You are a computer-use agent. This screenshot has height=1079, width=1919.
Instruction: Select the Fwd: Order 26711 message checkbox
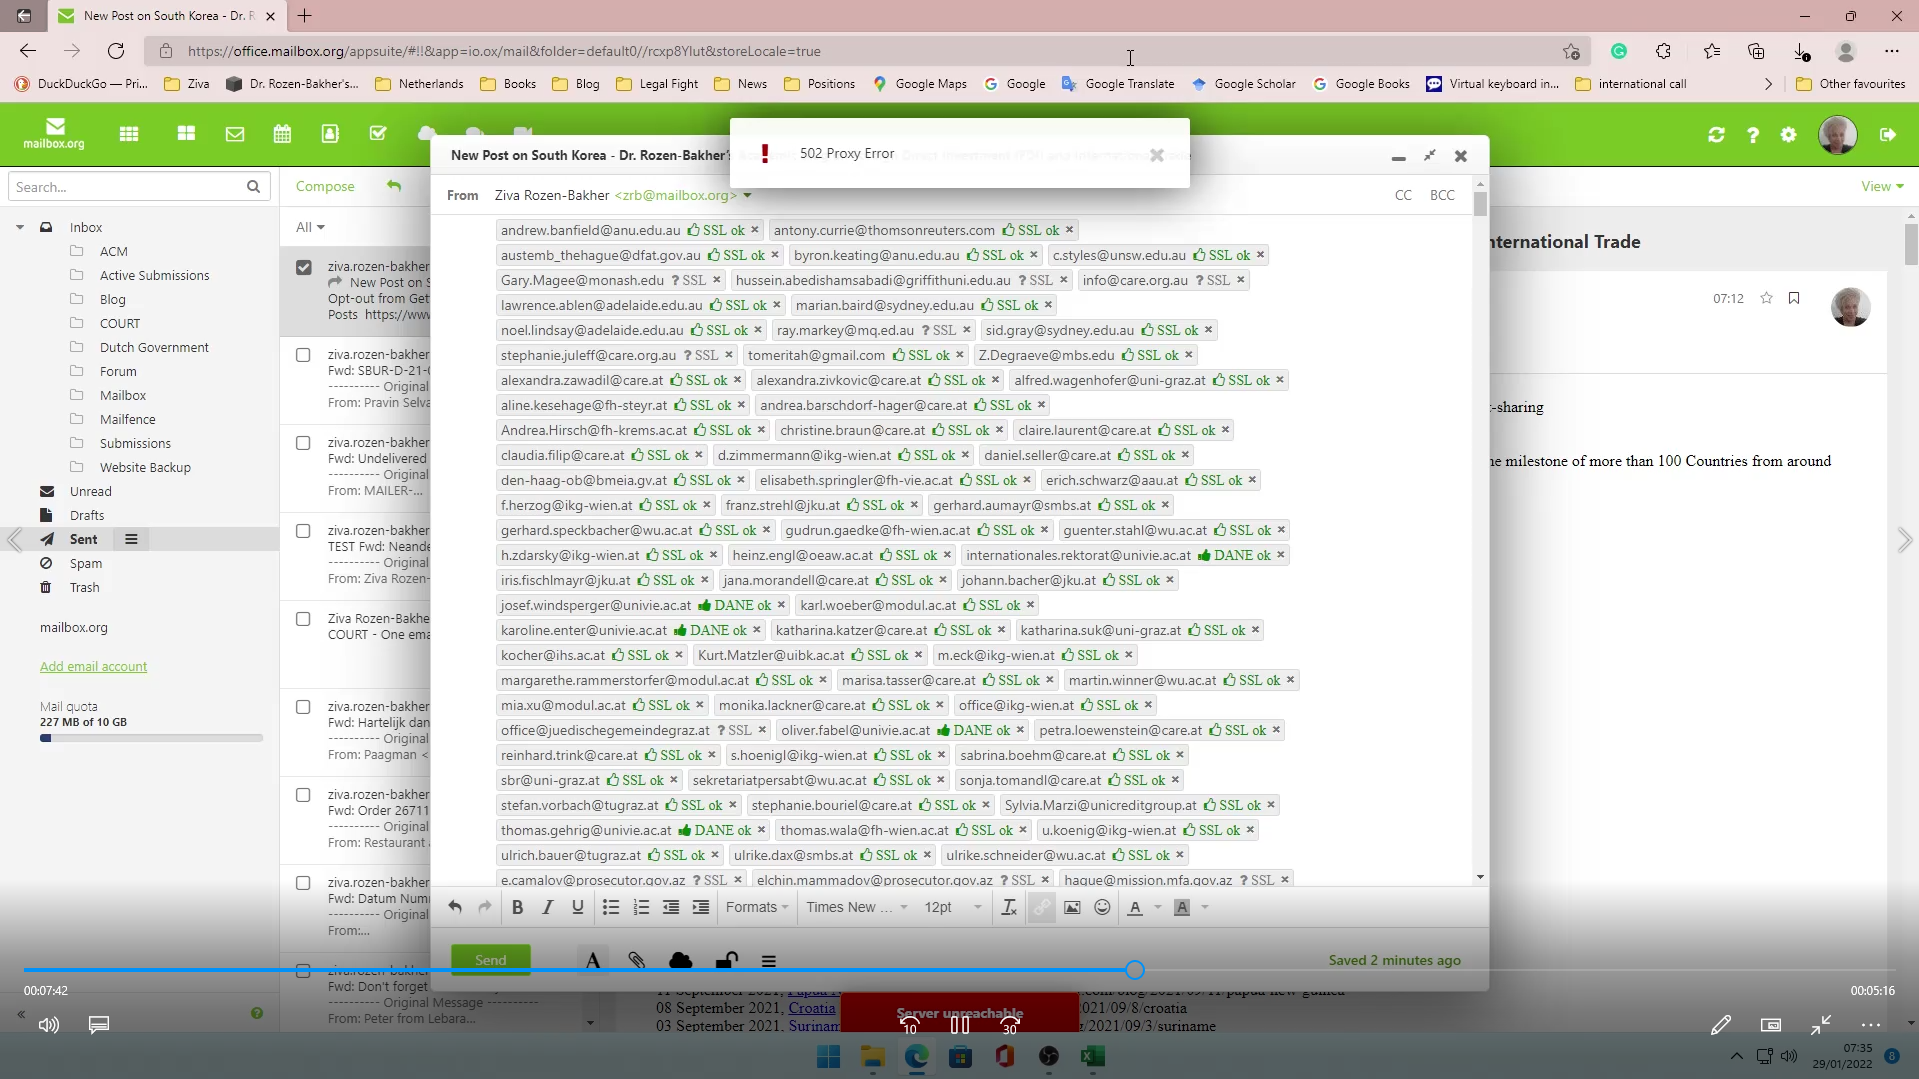coord(303,795)
